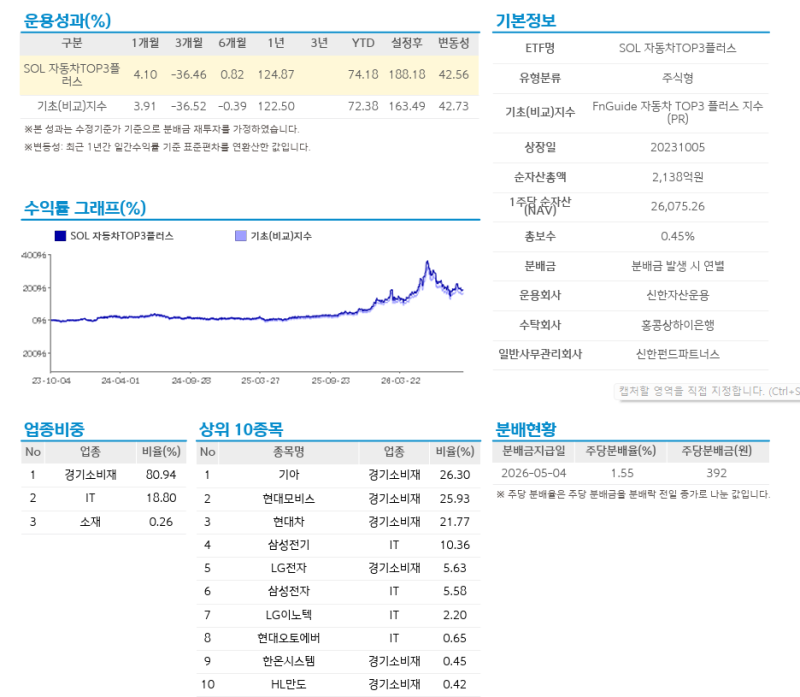800x697 pixels.
Task: Click the chart peak of return line
Action: point(428,263)
